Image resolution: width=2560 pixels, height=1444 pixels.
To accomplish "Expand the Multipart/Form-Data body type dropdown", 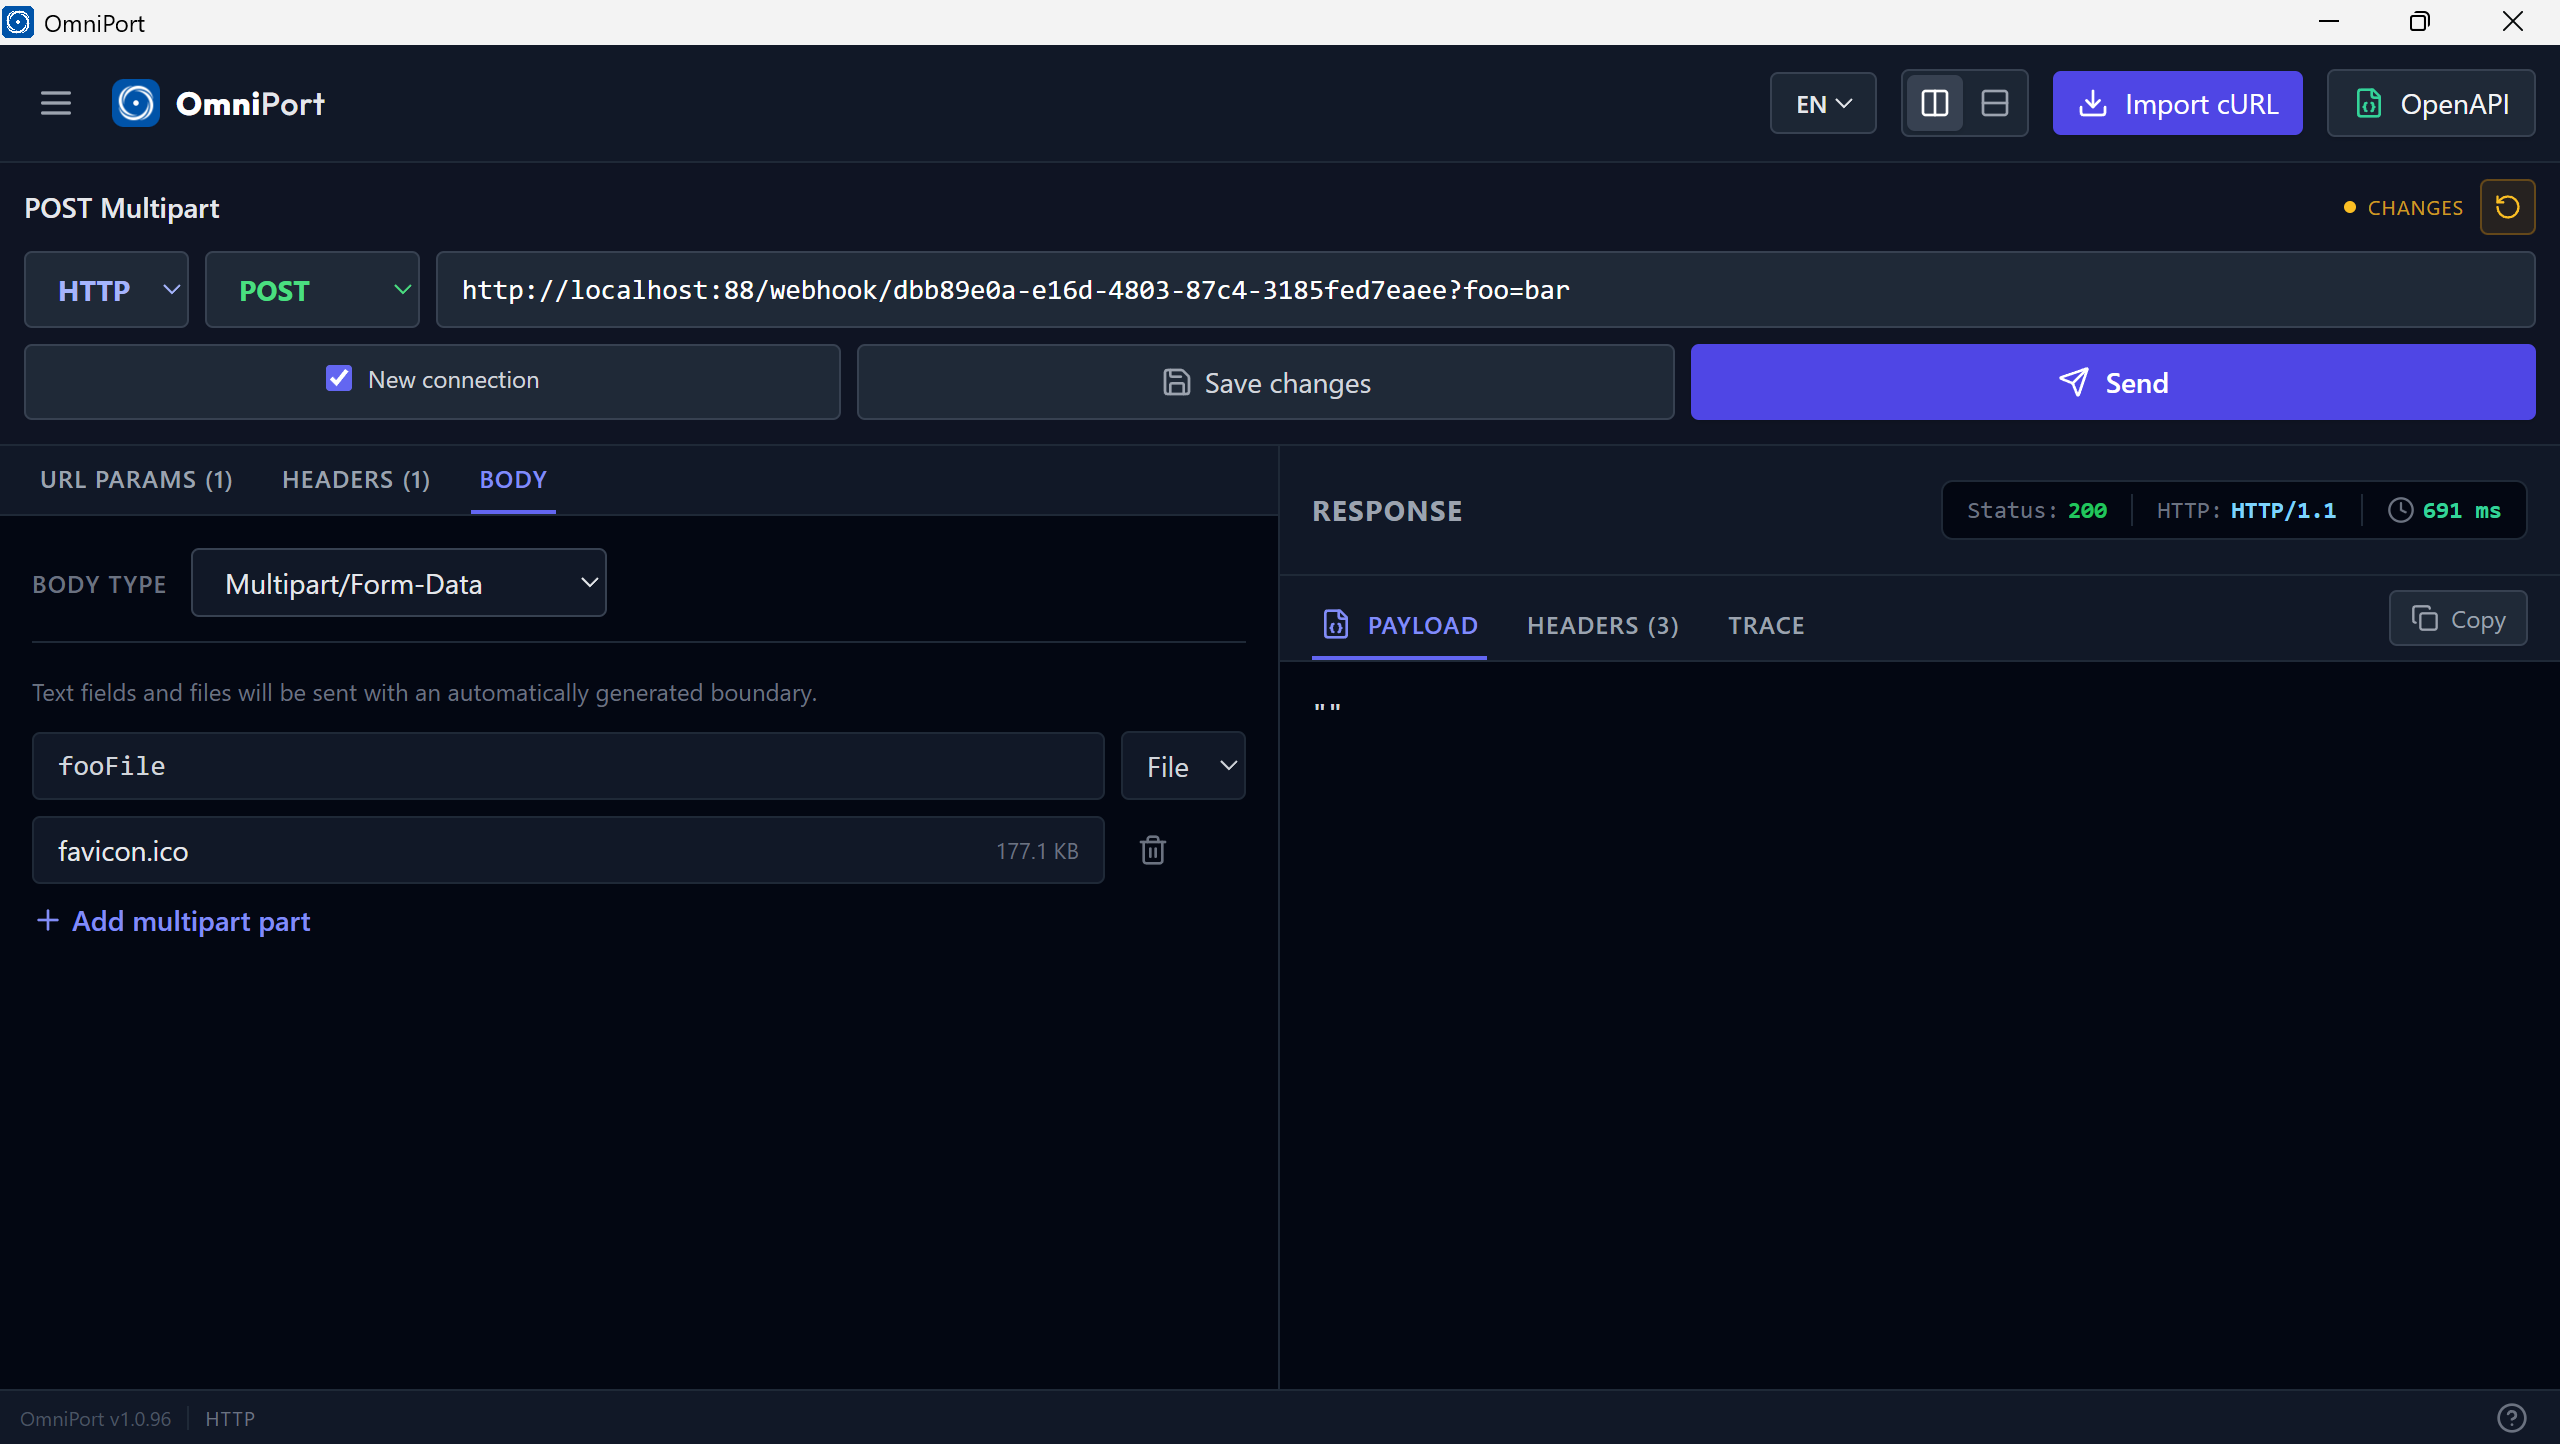I will [399, 583].
